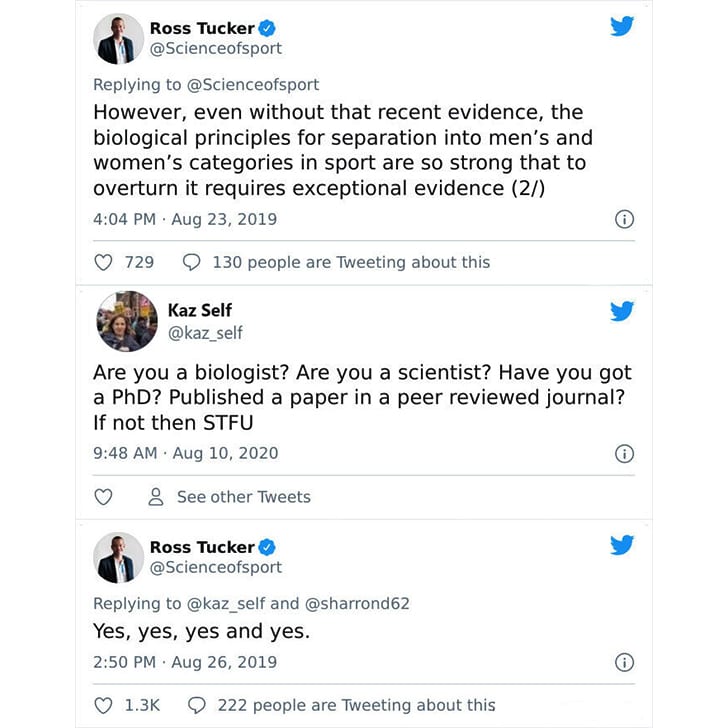Like the tweet with 729 likes
Screen dimensions: 728x728
(103, 262)
